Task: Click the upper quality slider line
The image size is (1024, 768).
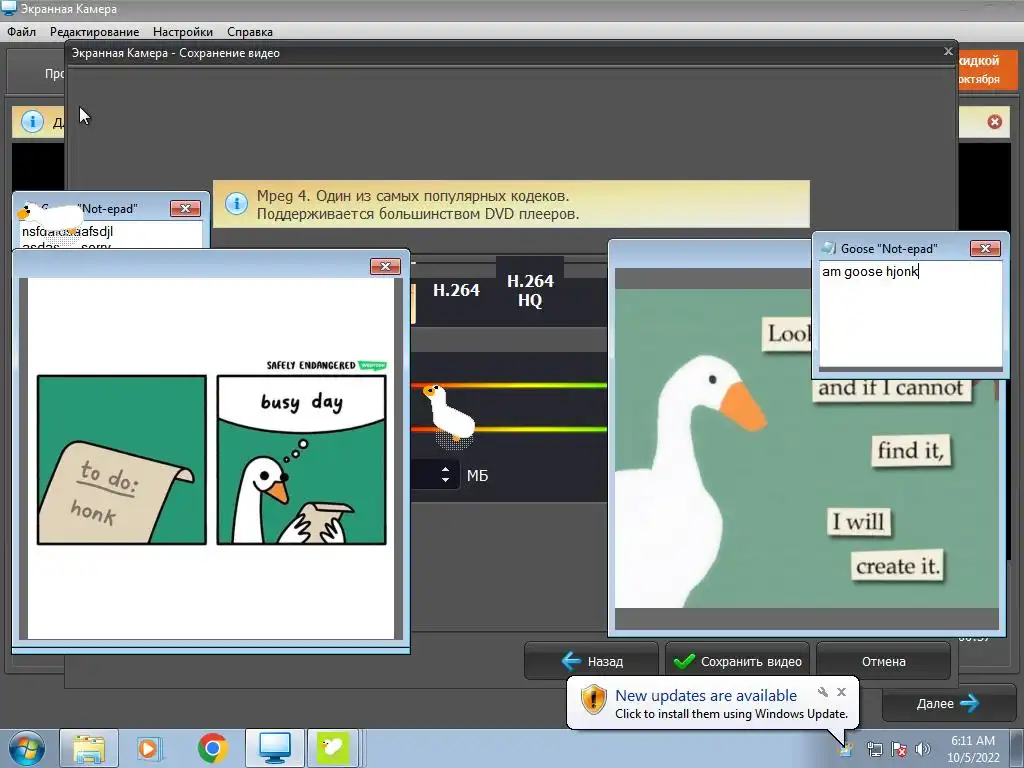Action: [509, 385]
